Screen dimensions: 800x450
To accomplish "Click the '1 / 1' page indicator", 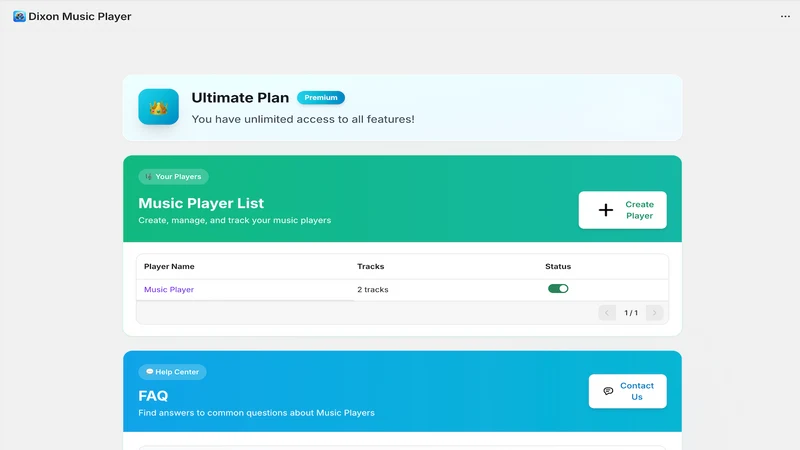I will [631, 313].
